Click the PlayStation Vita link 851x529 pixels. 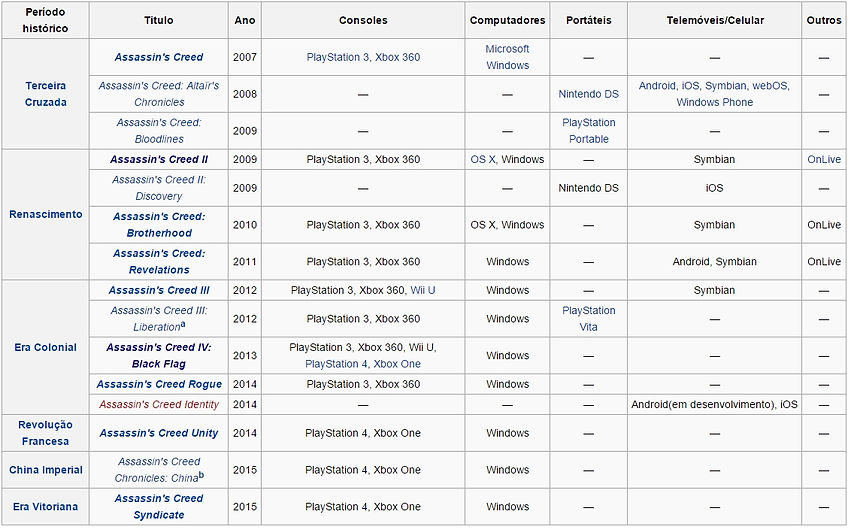[x=588, y=318]
